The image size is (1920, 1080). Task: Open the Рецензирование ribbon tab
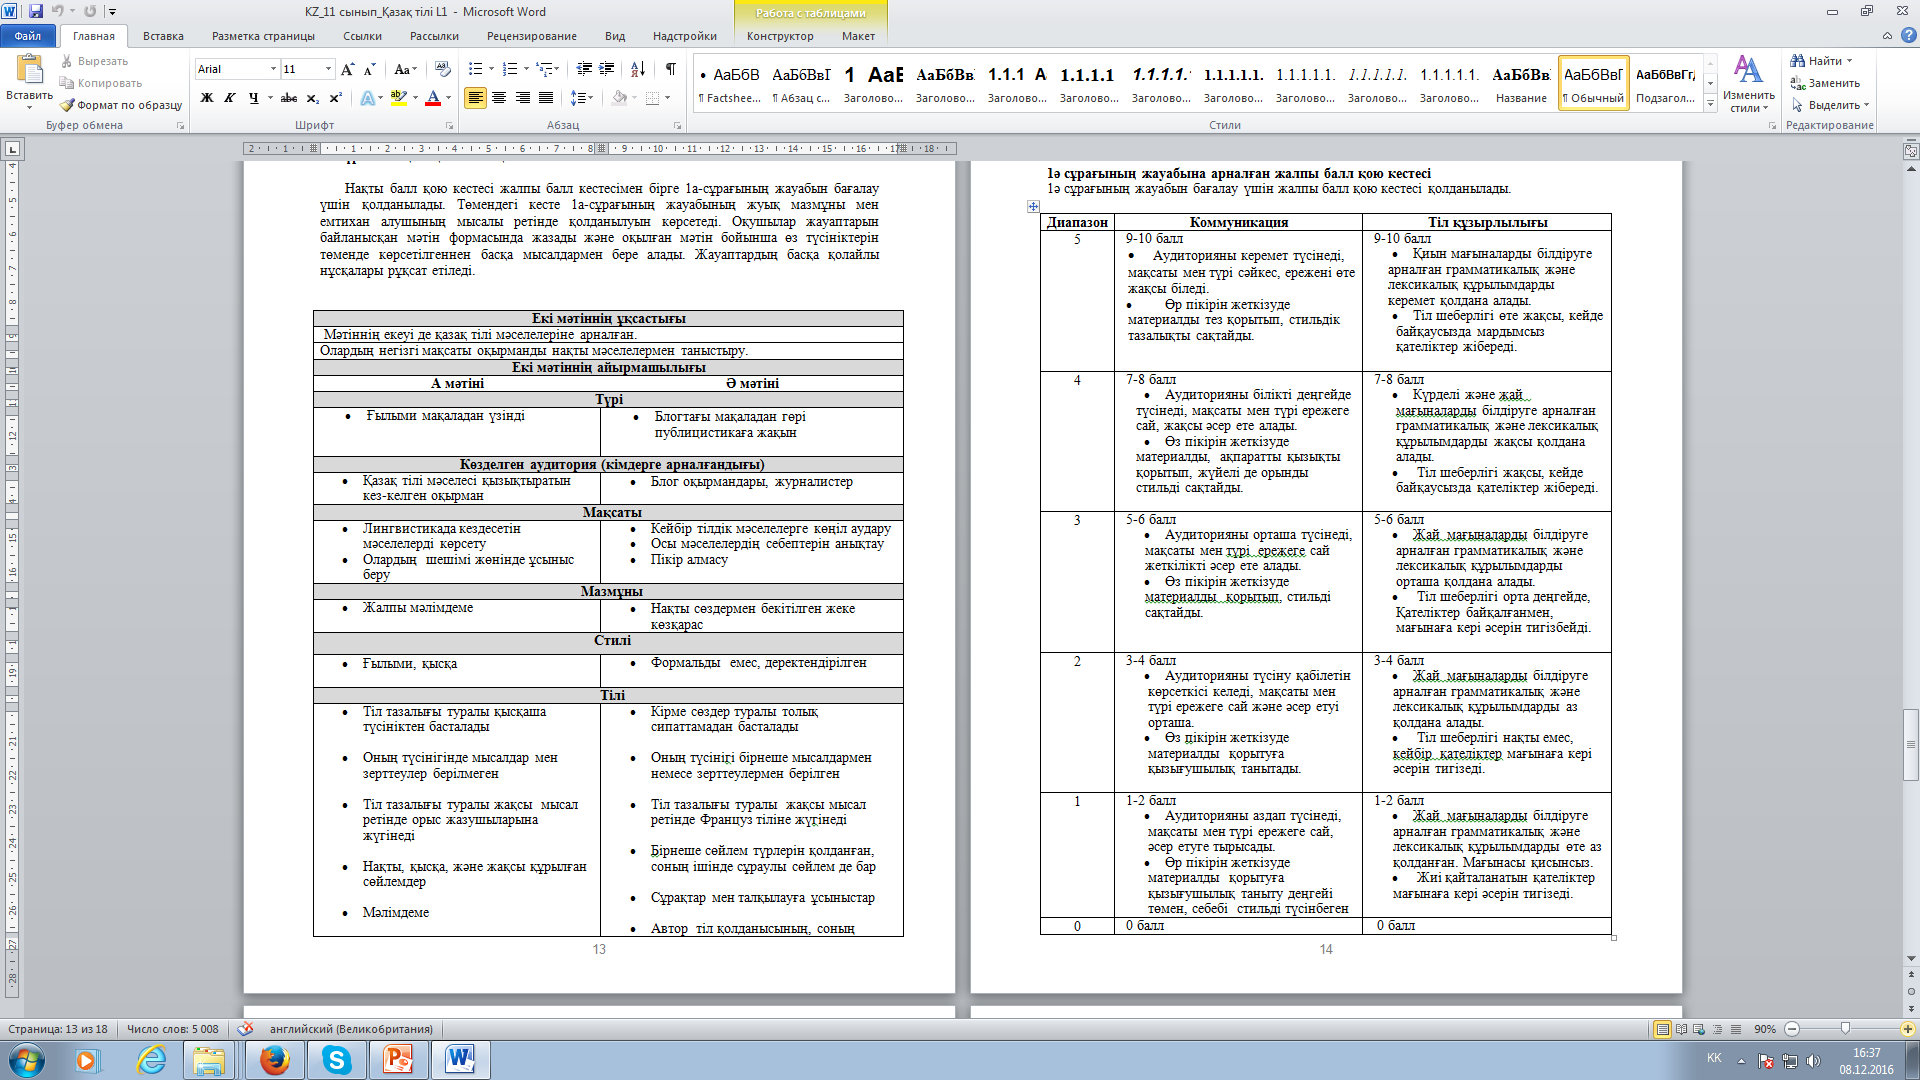click(x=531, y=36)
